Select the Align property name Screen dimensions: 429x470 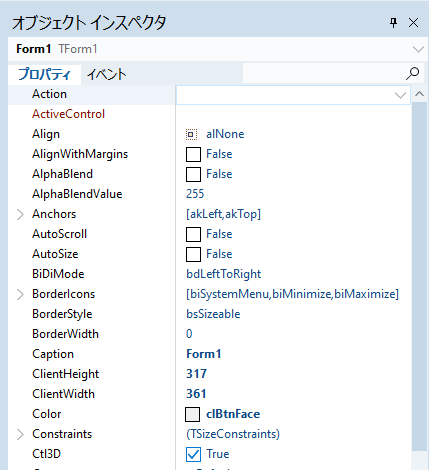coord(46,134)
